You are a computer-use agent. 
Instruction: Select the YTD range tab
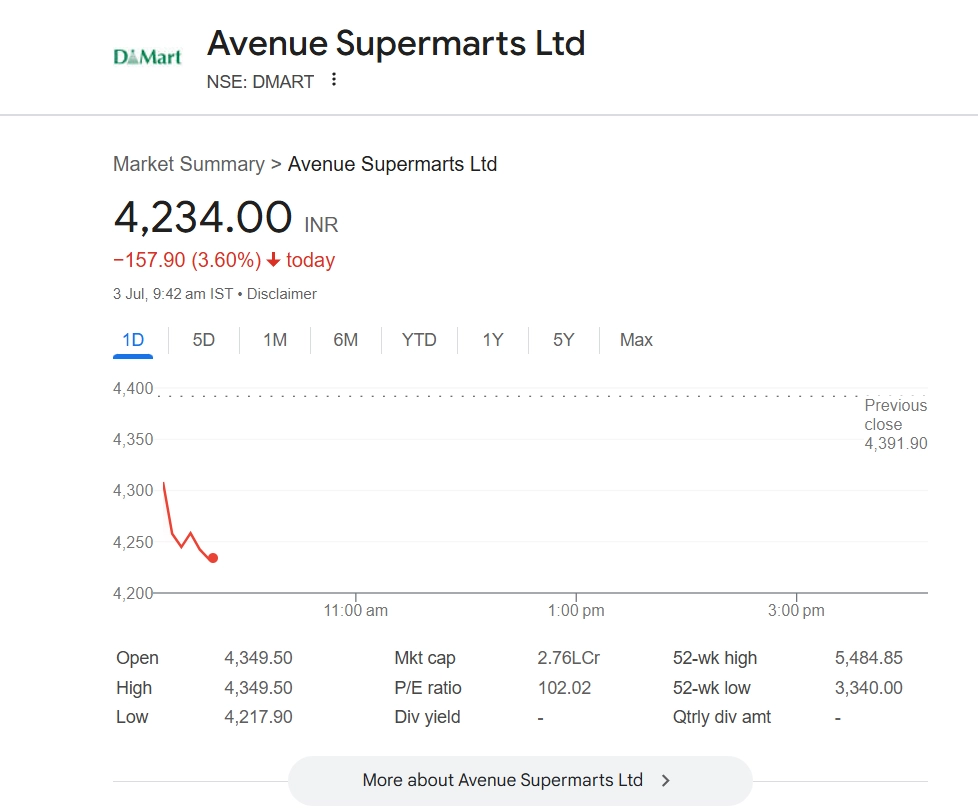419,340
